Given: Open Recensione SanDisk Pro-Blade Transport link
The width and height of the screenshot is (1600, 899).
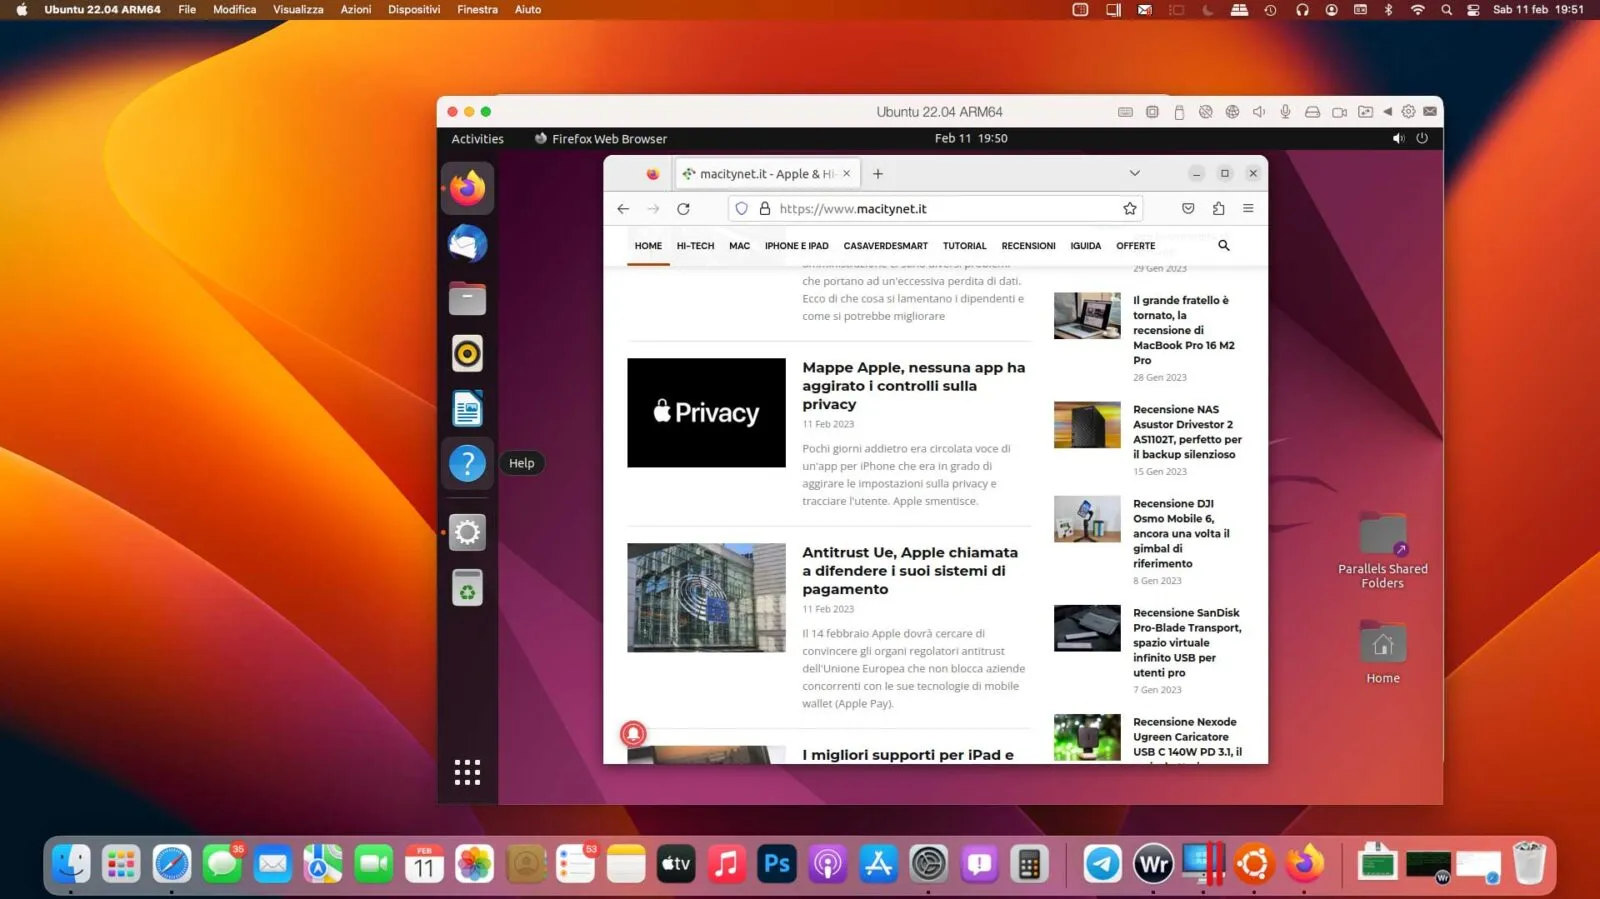Looking at the screenshot, I should pyautogui.click(x=1187, y=643).
